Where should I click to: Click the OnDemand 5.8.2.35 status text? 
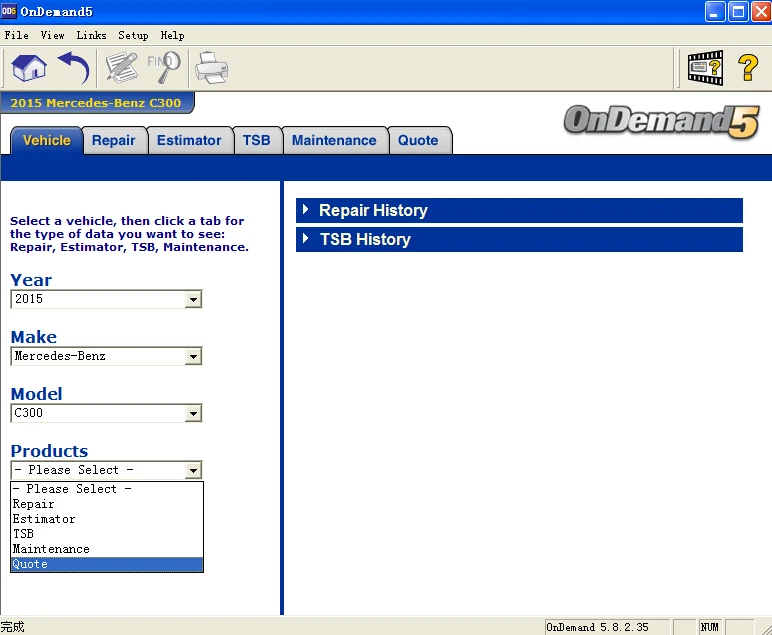597,627
